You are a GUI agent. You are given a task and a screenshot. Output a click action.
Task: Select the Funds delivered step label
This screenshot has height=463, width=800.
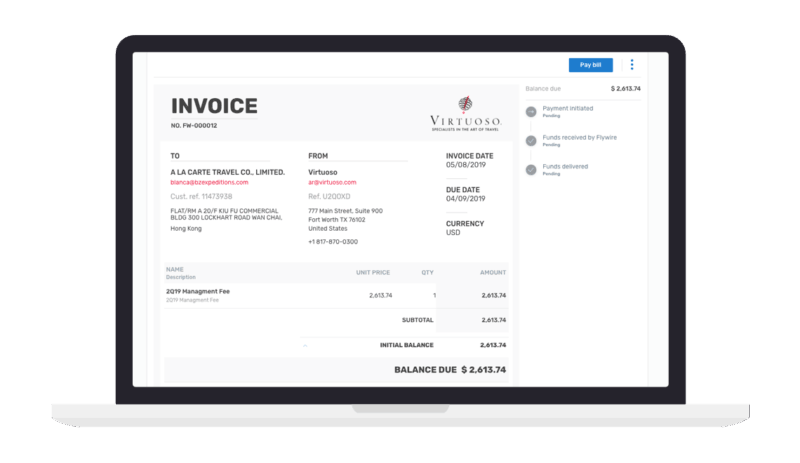point(565,166)
